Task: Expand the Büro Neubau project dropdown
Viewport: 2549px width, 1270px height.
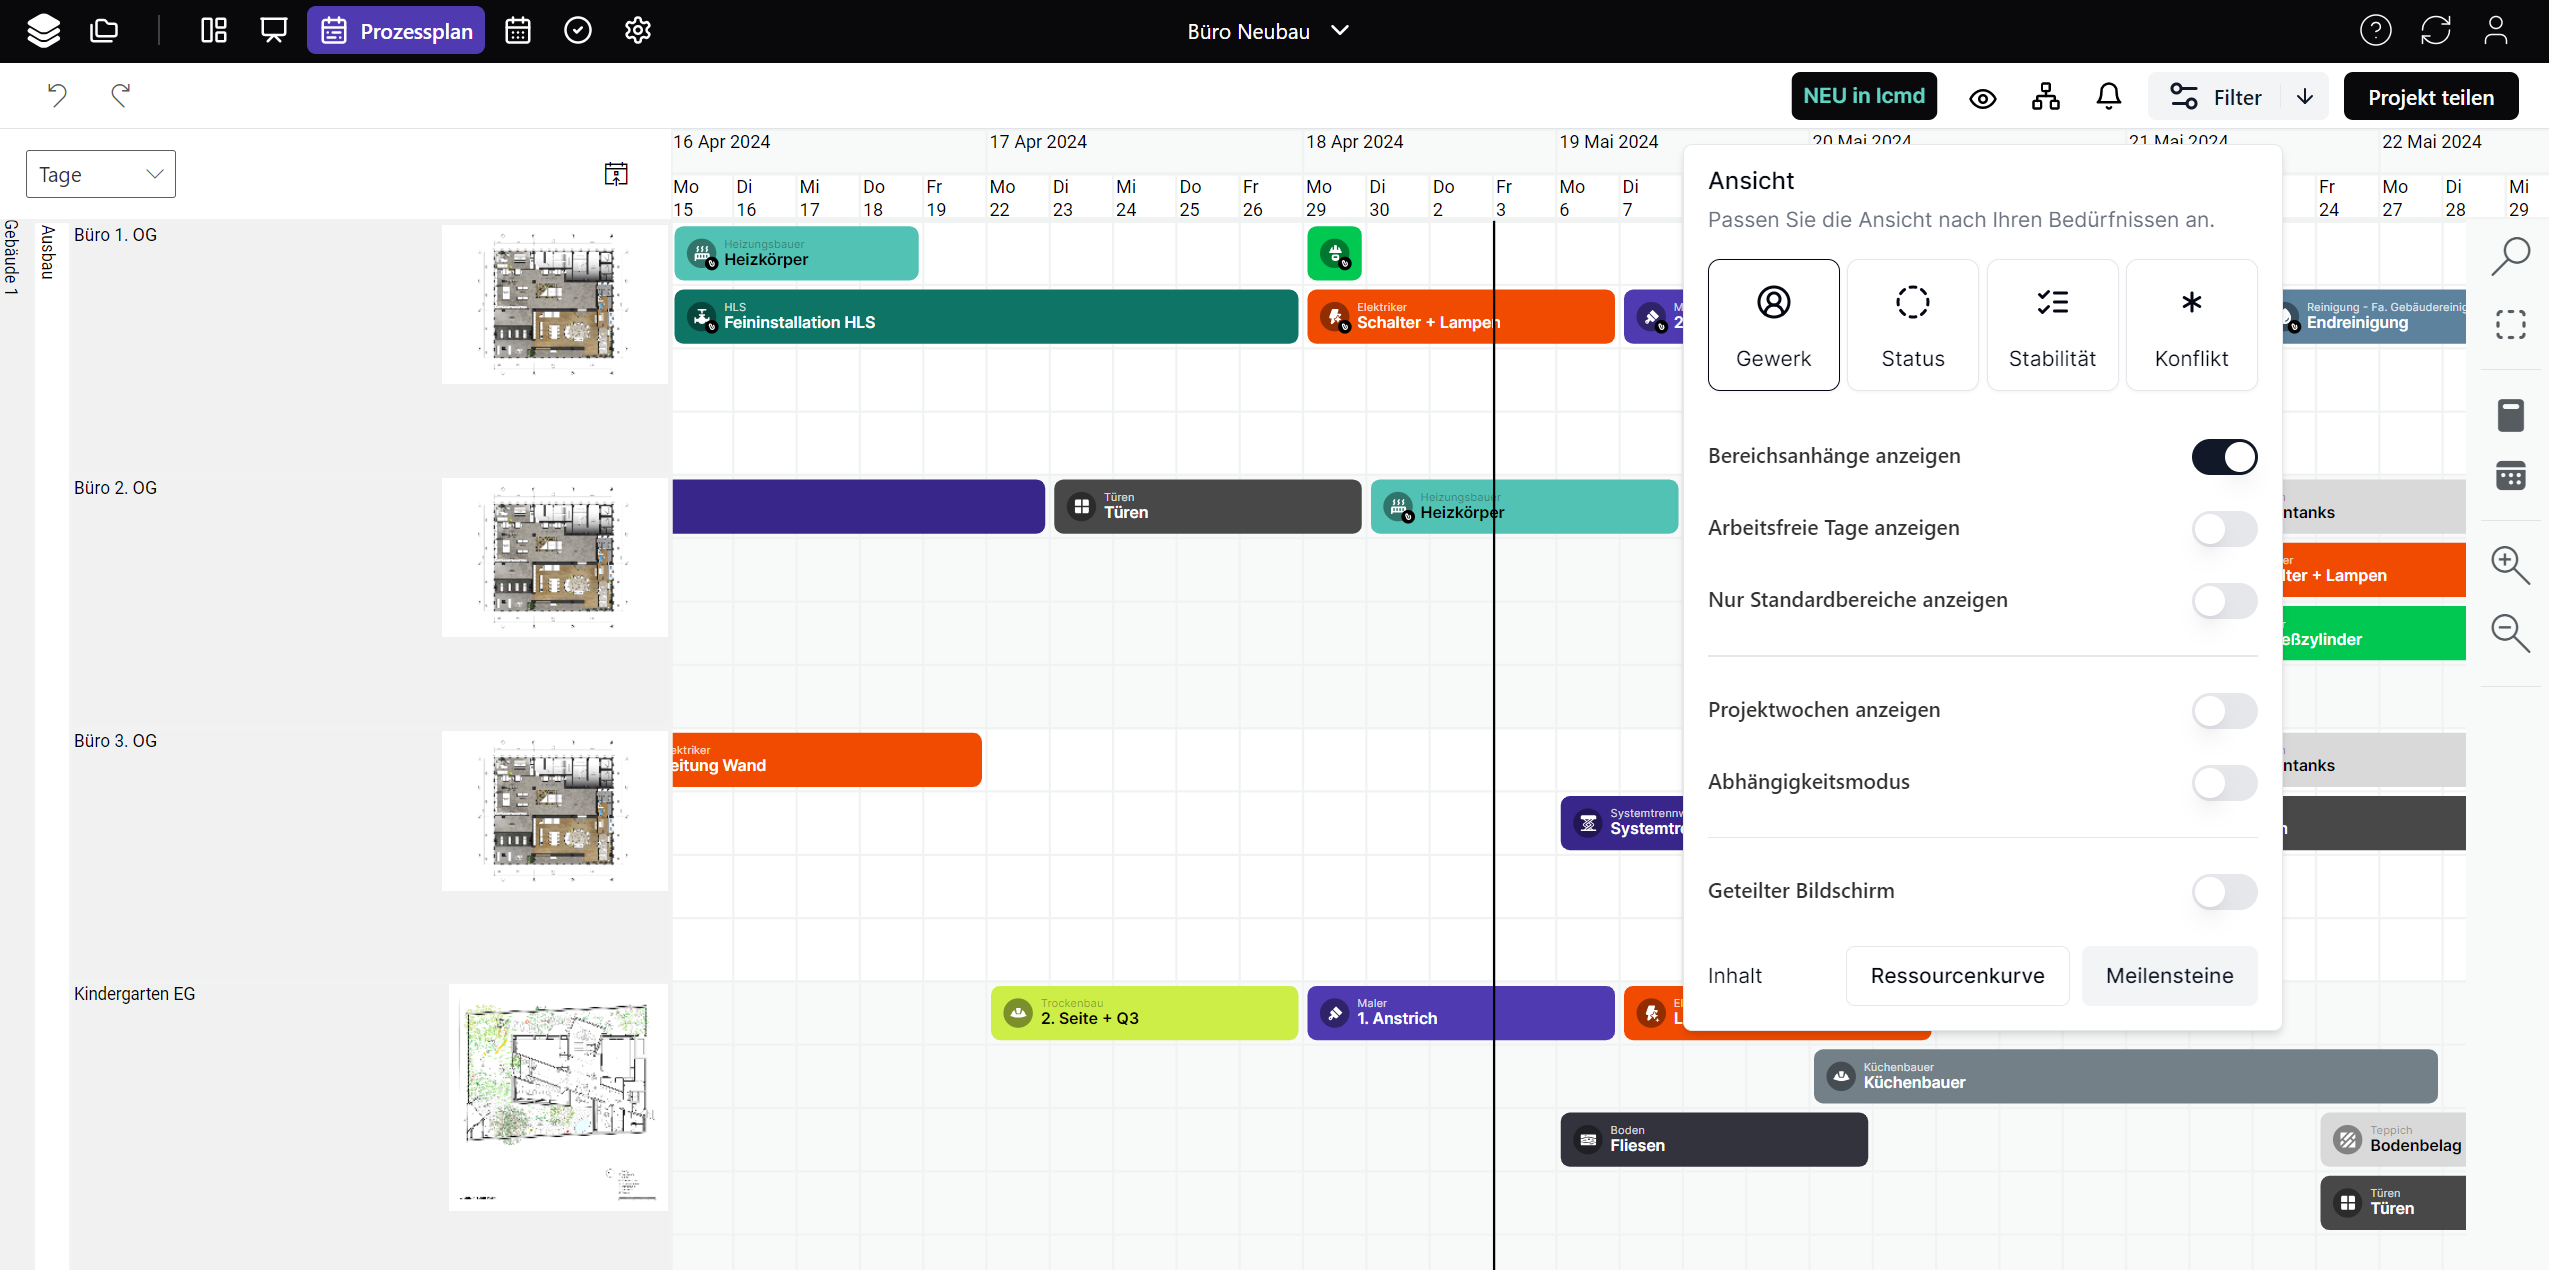Action: [x=1267, y=31]
